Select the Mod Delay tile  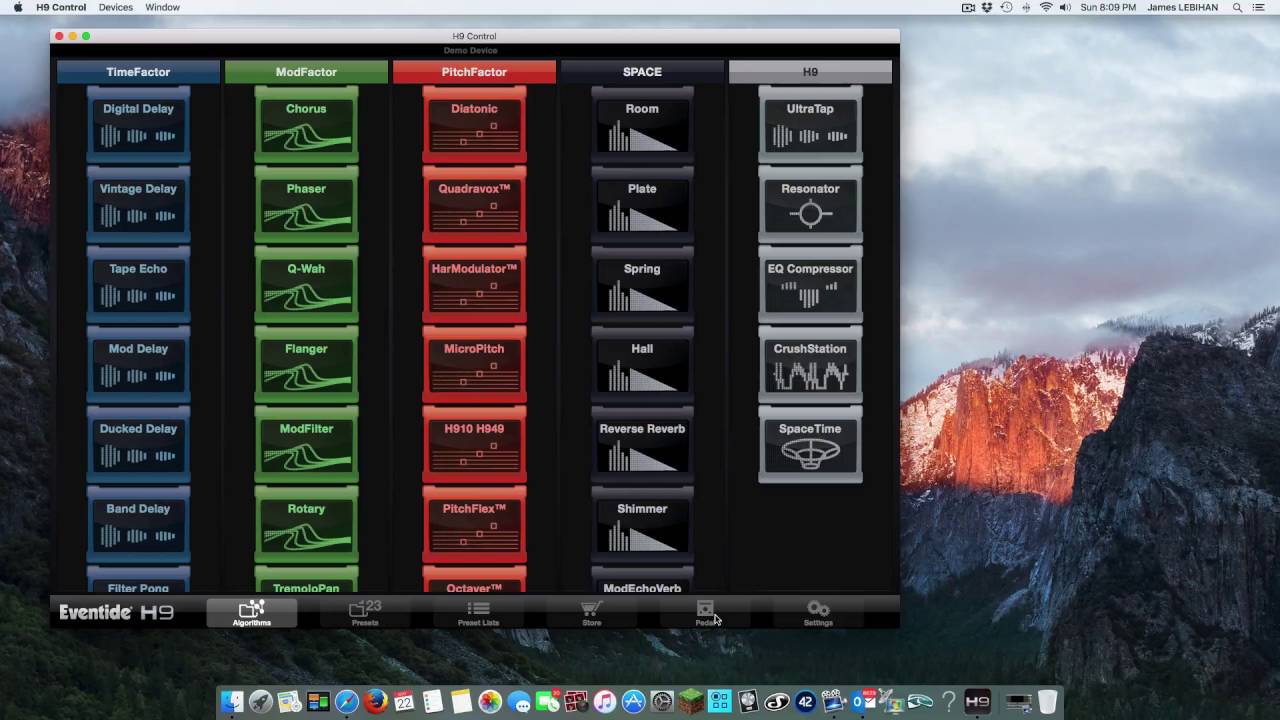coord(138,364)
